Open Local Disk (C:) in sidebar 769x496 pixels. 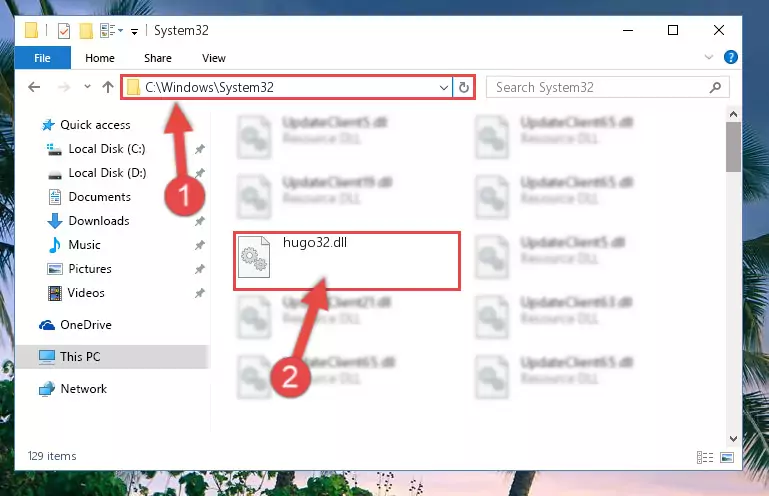pyautogui.click(x=107, y=149)
